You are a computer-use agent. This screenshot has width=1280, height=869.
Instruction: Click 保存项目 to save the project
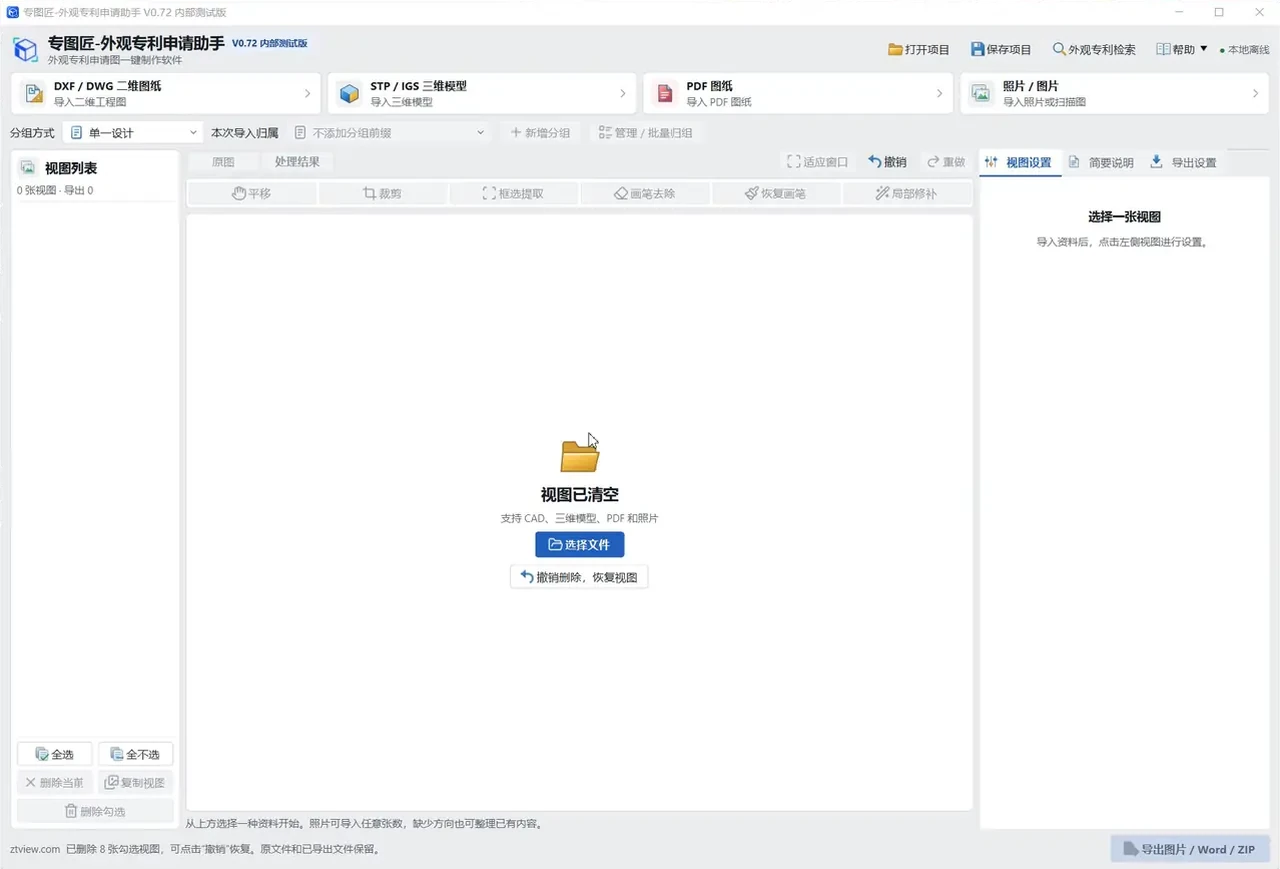point(1001,49)
